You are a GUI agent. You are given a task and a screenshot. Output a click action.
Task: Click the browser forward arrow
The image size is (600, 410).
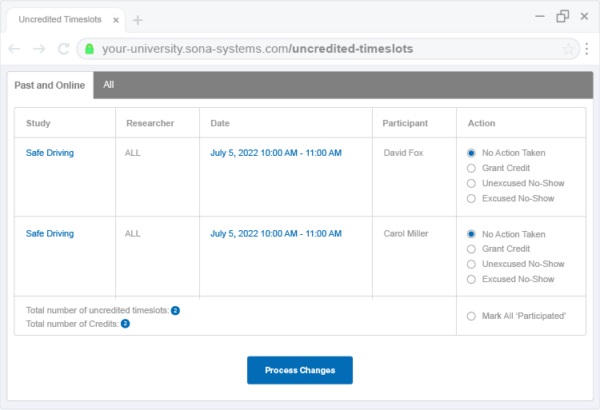coord(39,48)
